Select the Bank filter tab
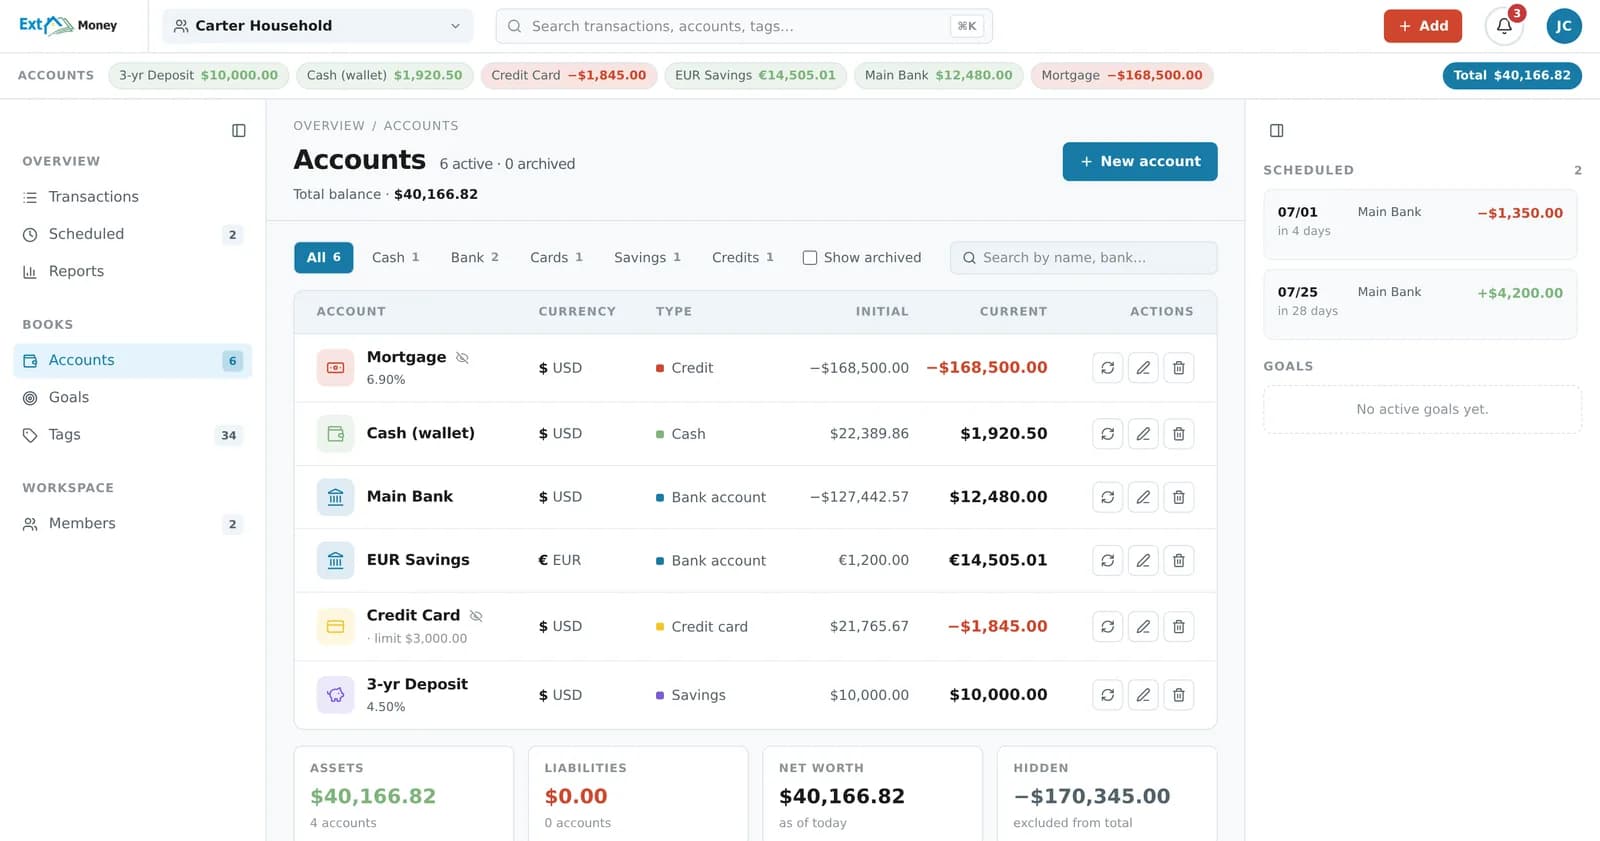The height and width of the screenshot is (841, 1600). pyautogui.click(x=474, y=258)
